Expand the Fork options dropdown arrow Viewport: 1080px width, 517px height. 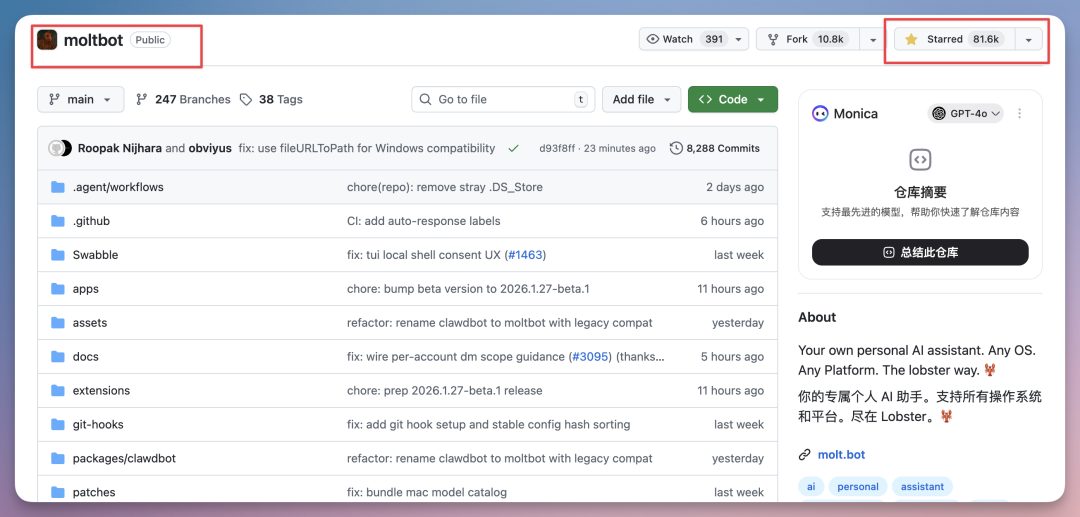872,39
